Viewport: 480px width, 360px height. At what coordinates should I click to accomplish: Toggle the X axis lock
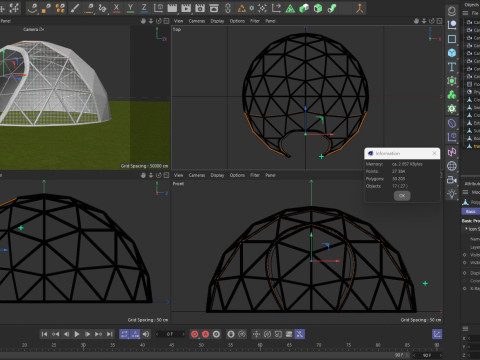116,8
